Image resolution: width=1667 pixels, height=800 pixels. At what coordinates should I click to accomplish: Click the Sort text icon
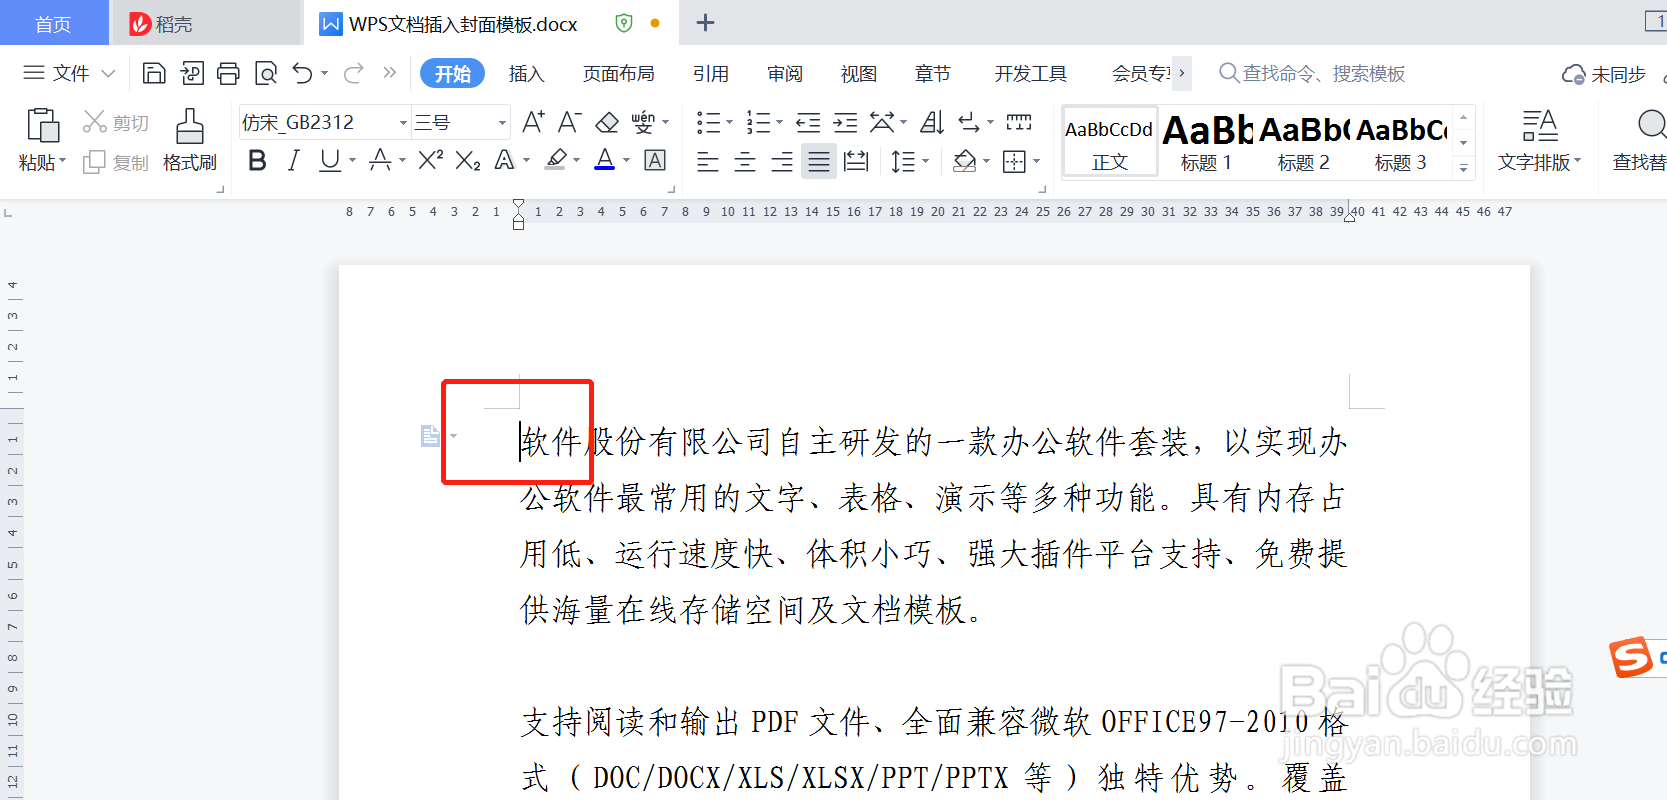[x=932, y=122]
